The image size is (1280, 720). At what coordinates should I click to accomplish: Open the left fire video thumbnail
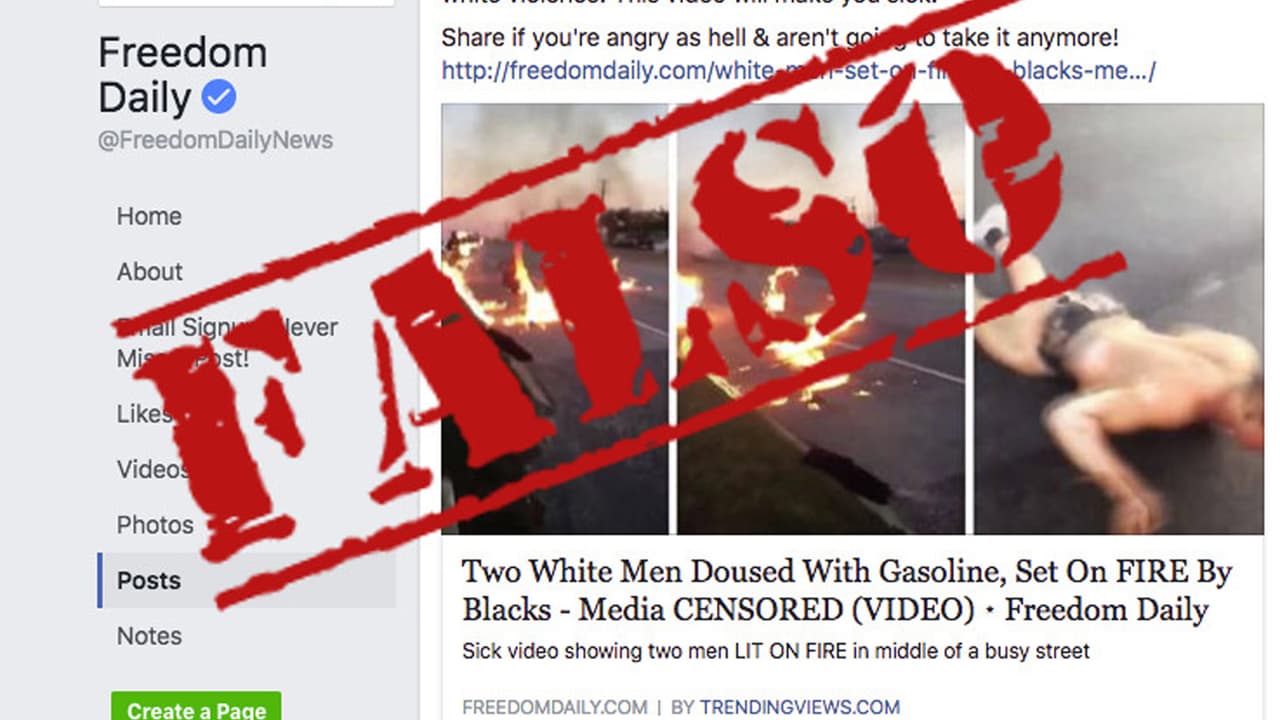click(x=555, y=319)
